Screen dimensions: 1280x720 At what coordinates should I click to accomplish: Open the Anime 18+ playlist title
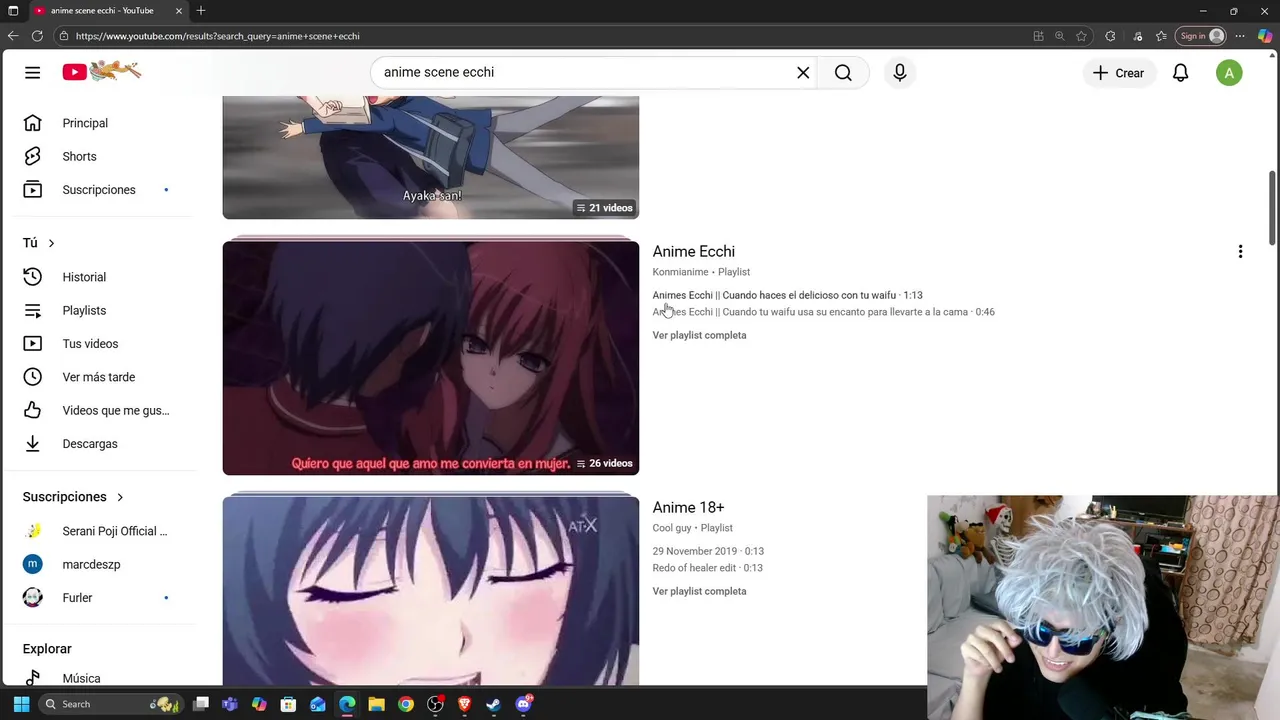click(x=688, y=508)
